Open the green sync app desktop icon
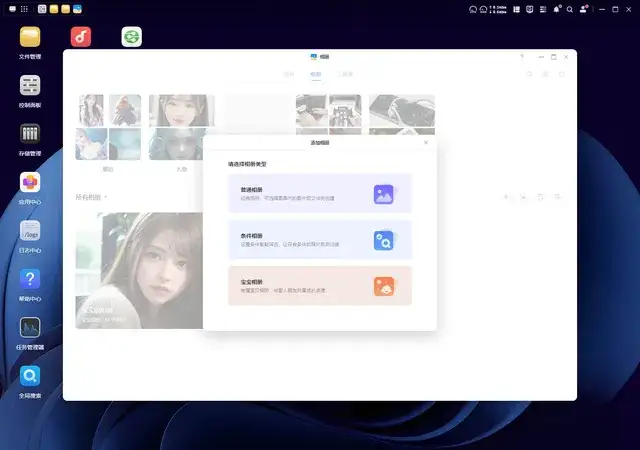 131,37
